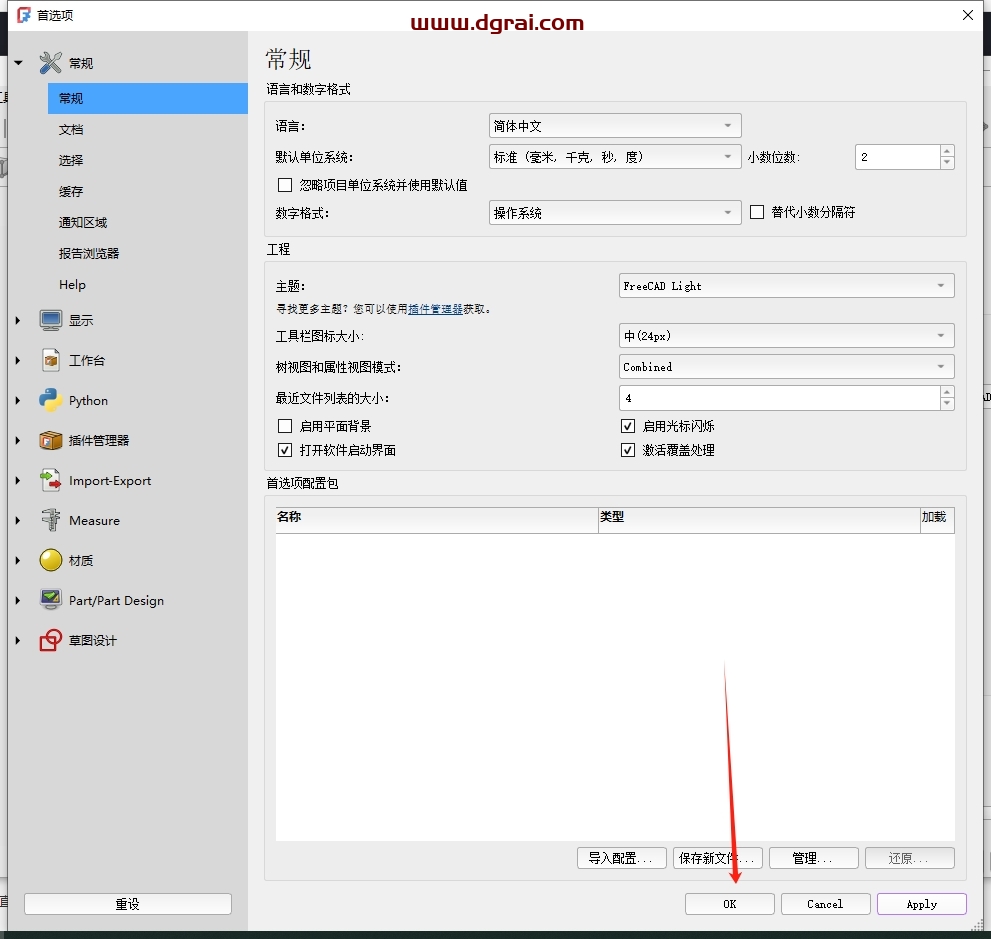This screenshot has height=939, width=991.
Task: Expand the 工作台 category arrow
Action: 18,360
